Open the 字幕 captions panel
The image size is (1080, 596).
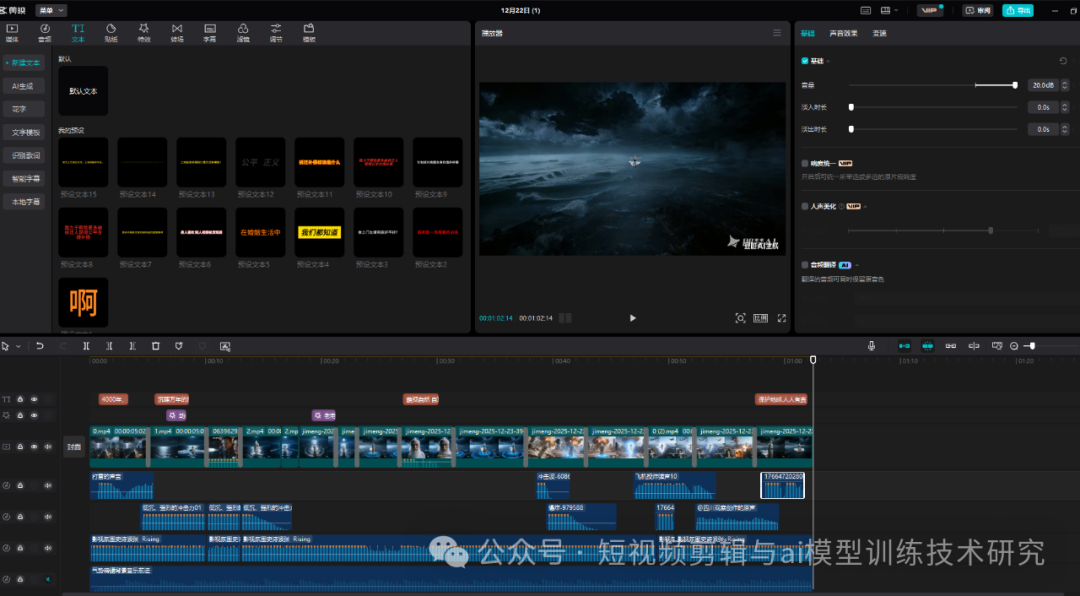click(210, 32)
